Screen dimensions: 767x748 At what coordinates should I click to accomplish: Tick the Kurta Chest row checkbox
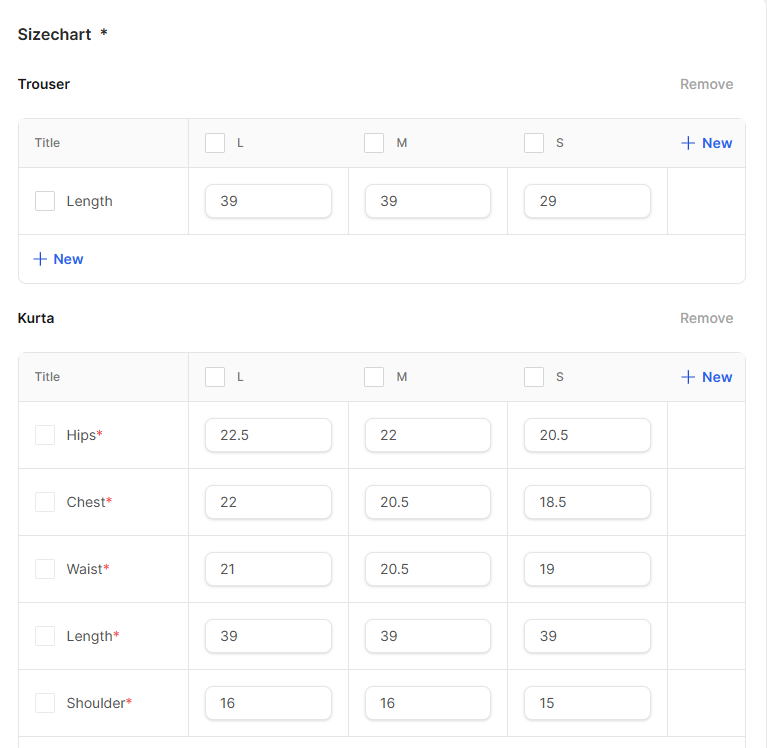[45, 502]
